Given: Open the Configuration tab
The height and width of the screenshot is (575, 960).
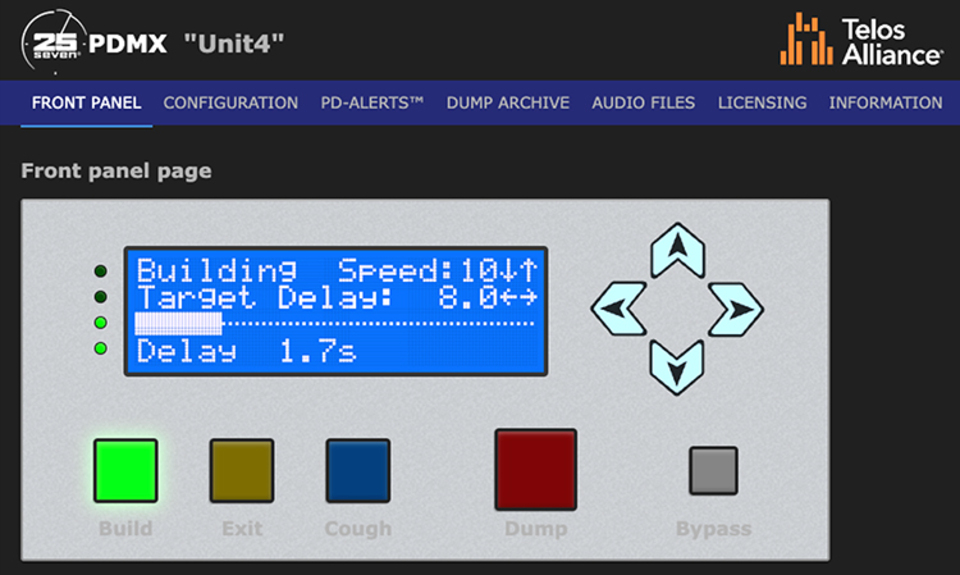Looking at the screenshot, I should click(230, 103).
